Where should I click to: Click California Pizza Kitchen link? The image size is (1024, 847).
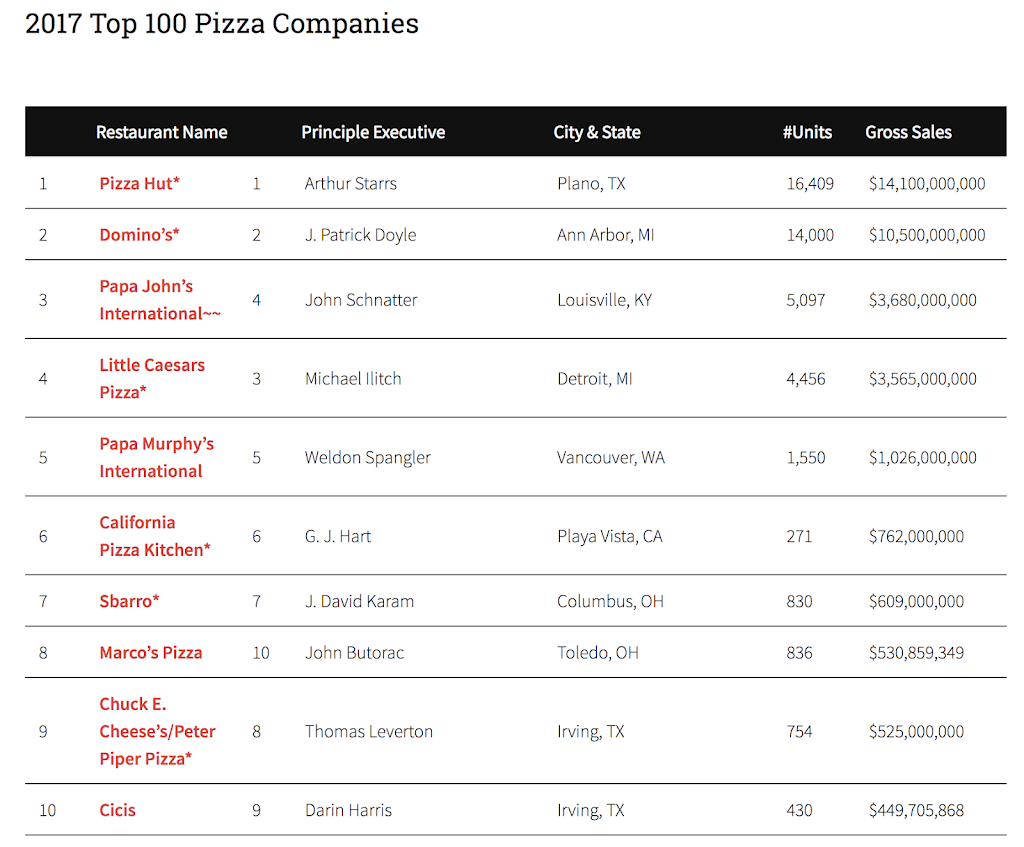coord(154,536)
